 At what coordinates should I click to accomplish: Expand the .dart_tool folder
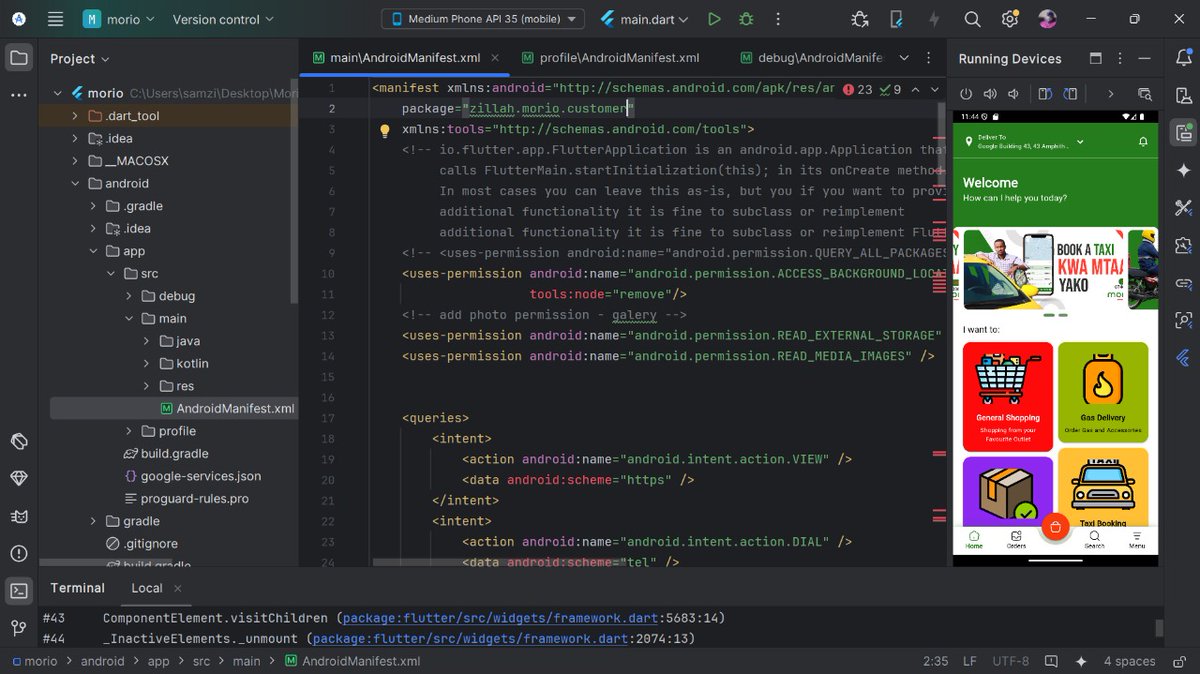[x=75, y=116]
